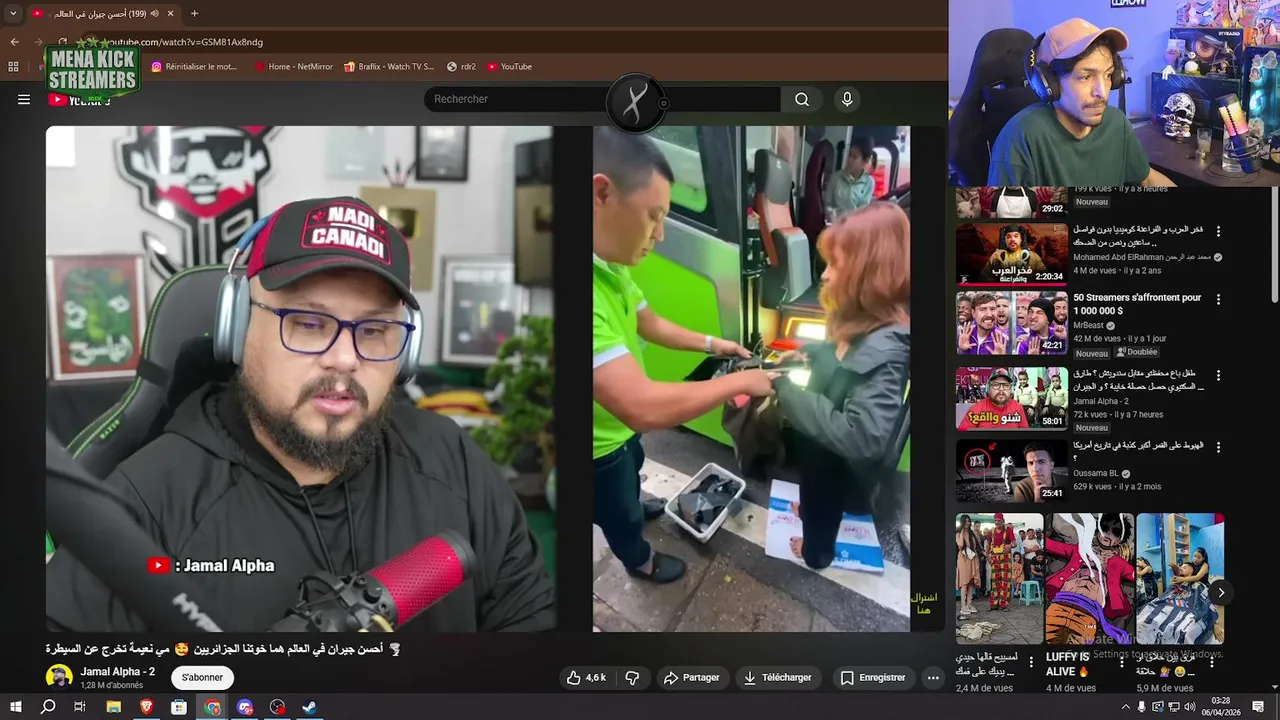Click the 50 Streamers s'affrontent title
The height and width of the screenshot is (720, 1280).
pyautogui.click(x=1137, y=304)
